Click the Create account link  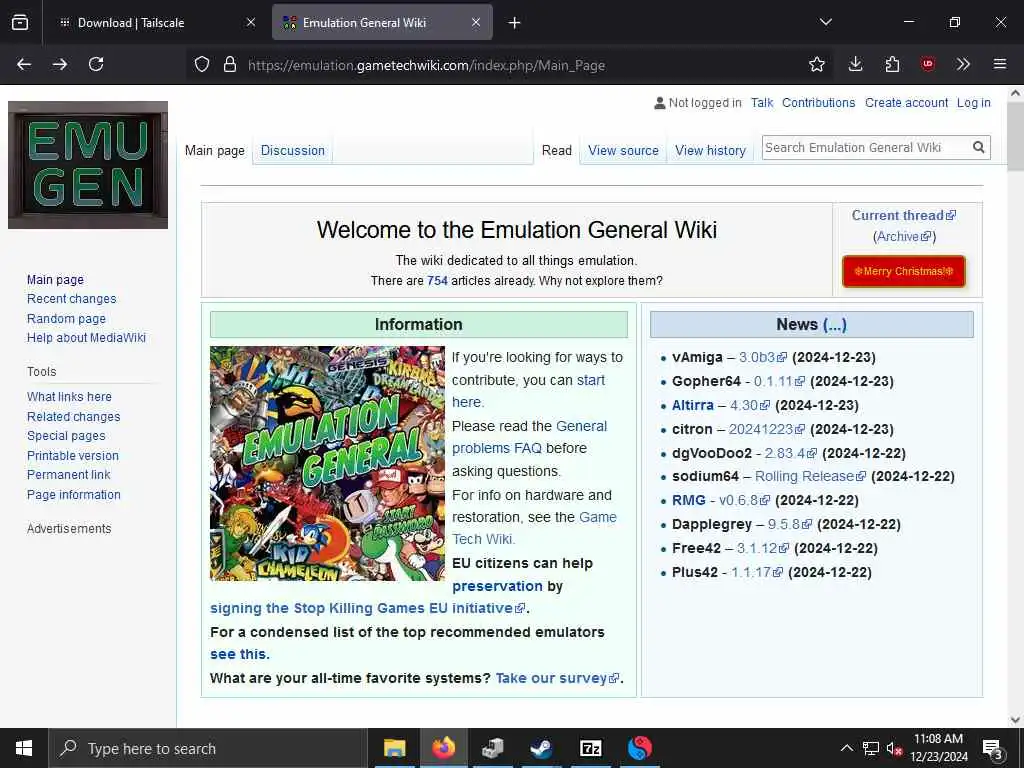906,103
